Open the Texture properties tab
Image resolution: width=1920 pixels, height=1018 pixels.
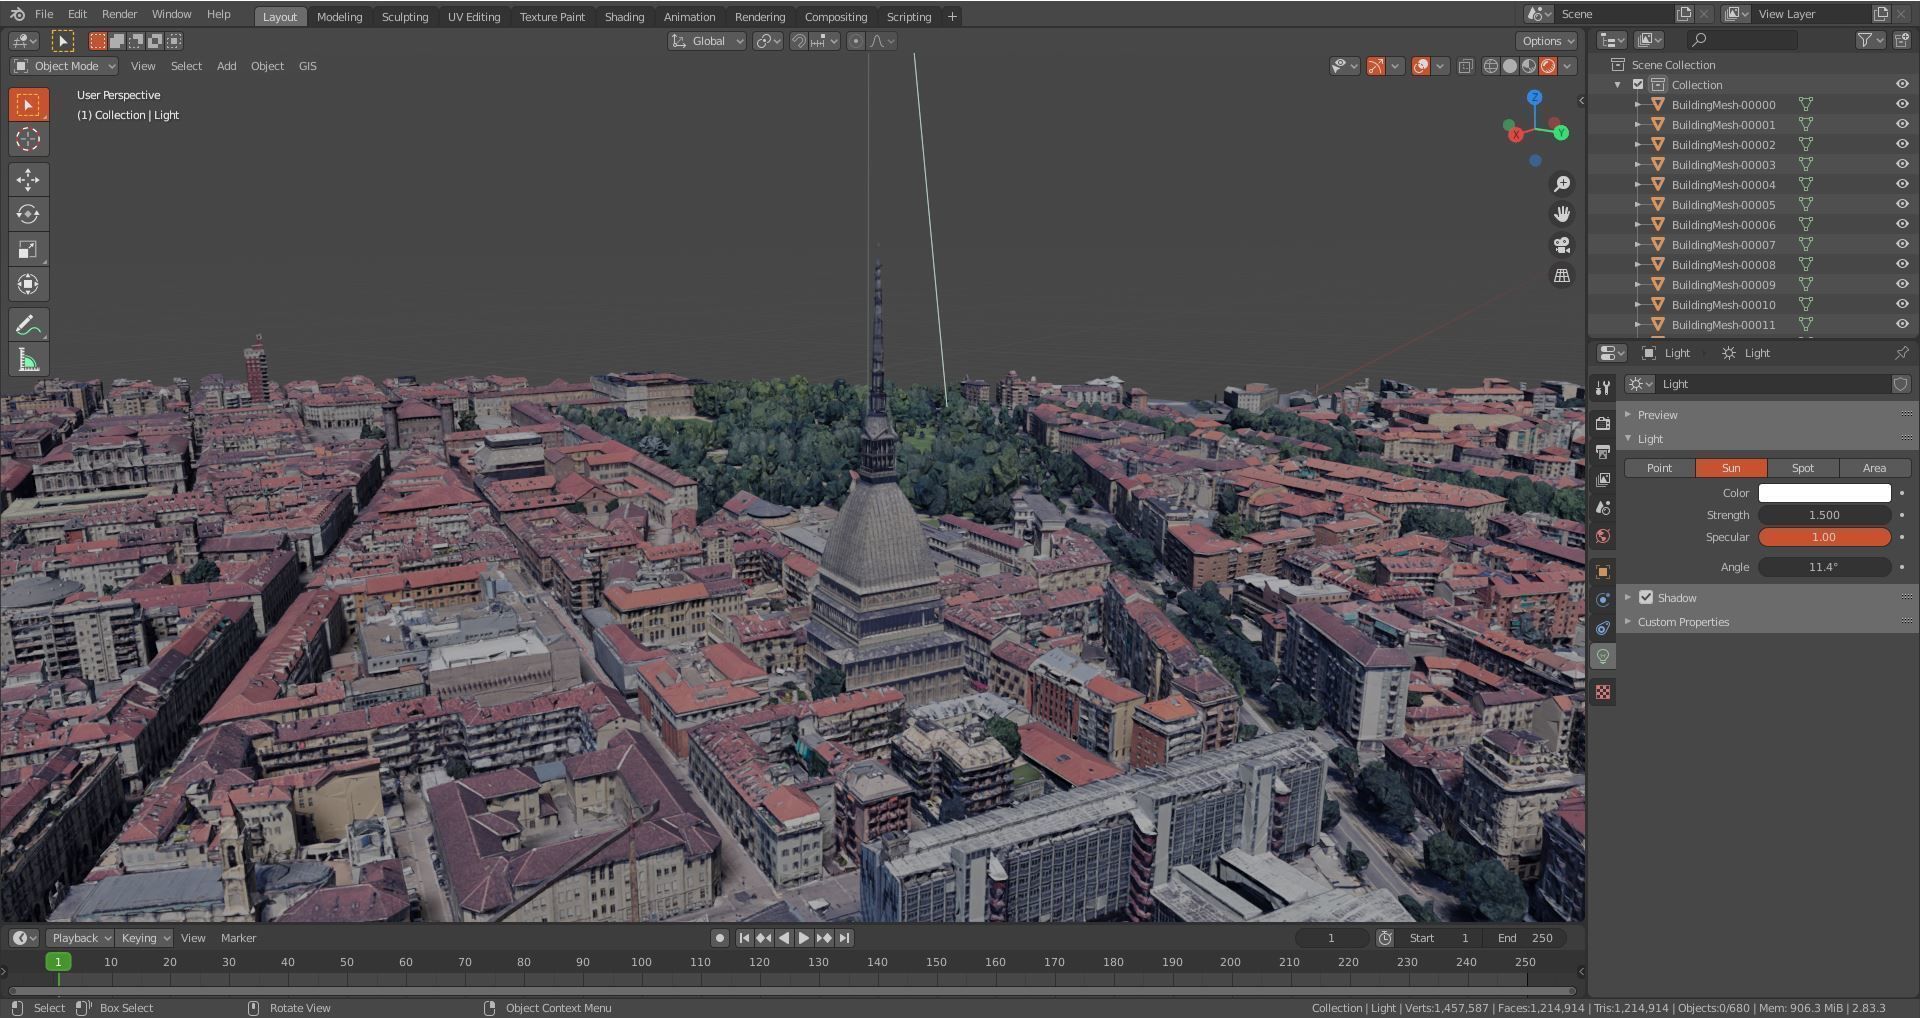(1603, 692)
